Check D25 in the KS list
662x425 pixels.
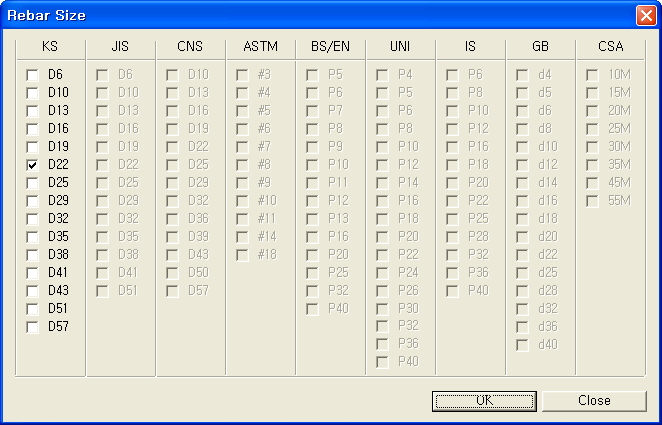click(x=32, y=183)
